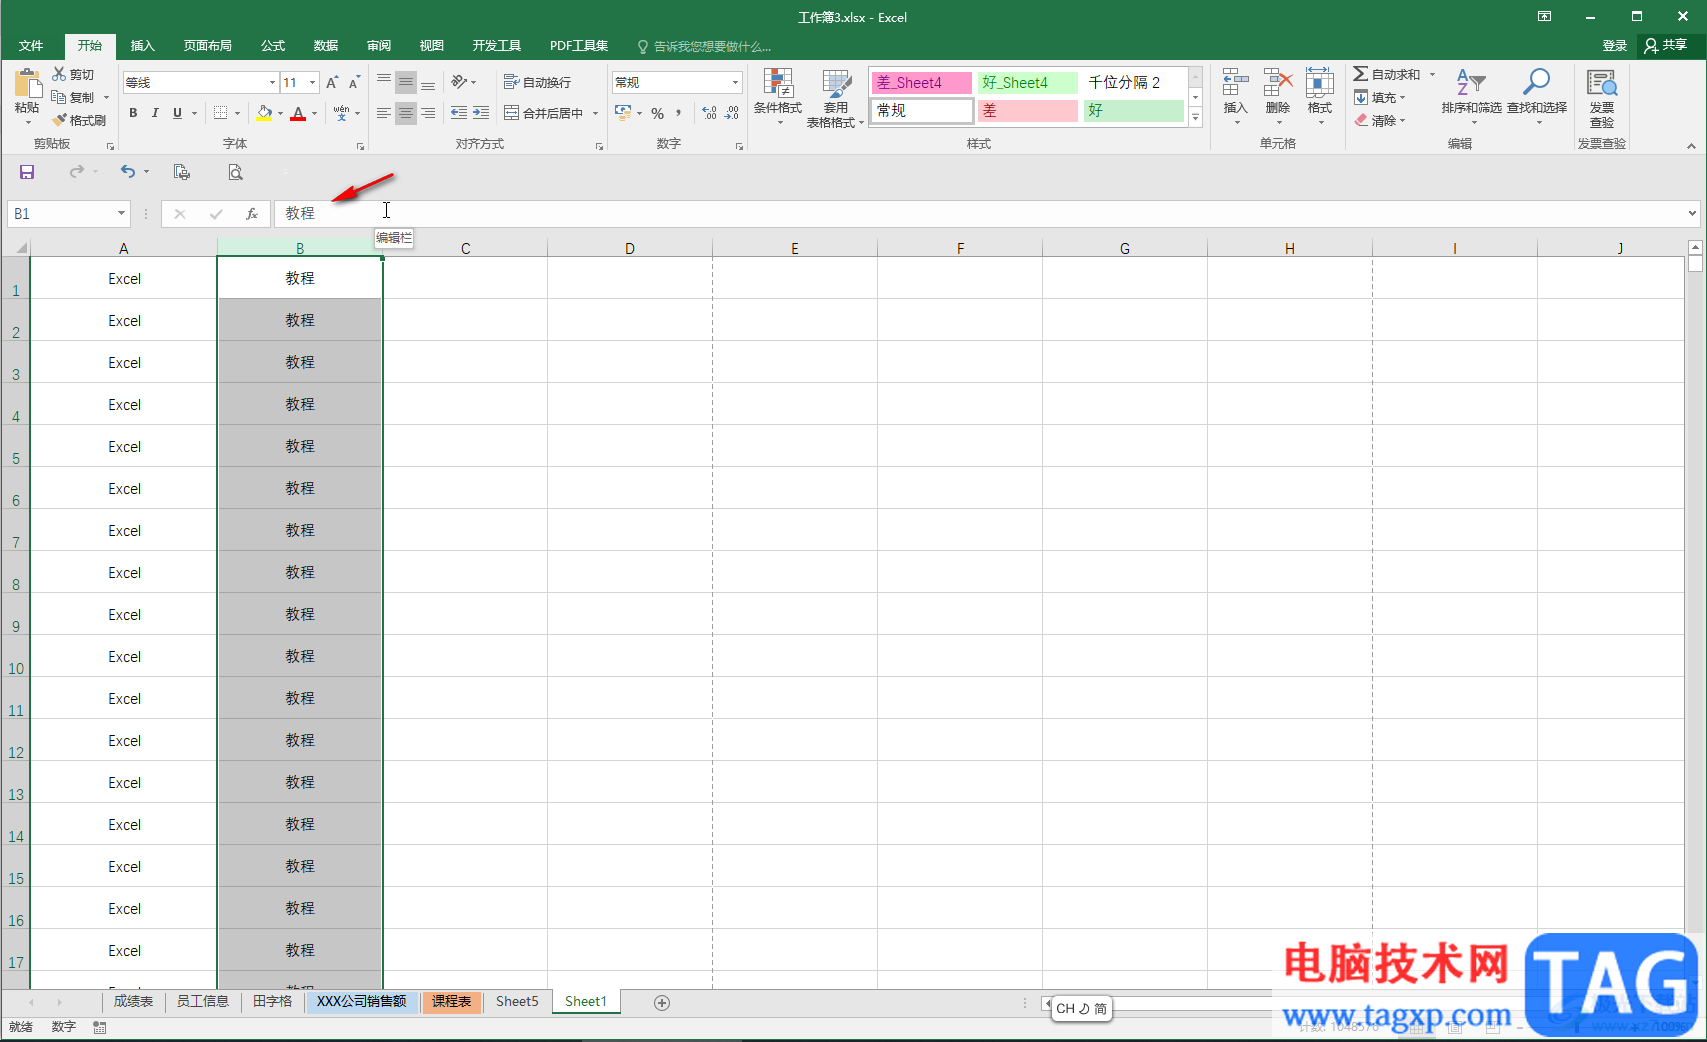
Task: Click the decrease indent icon
Action: 459,113
